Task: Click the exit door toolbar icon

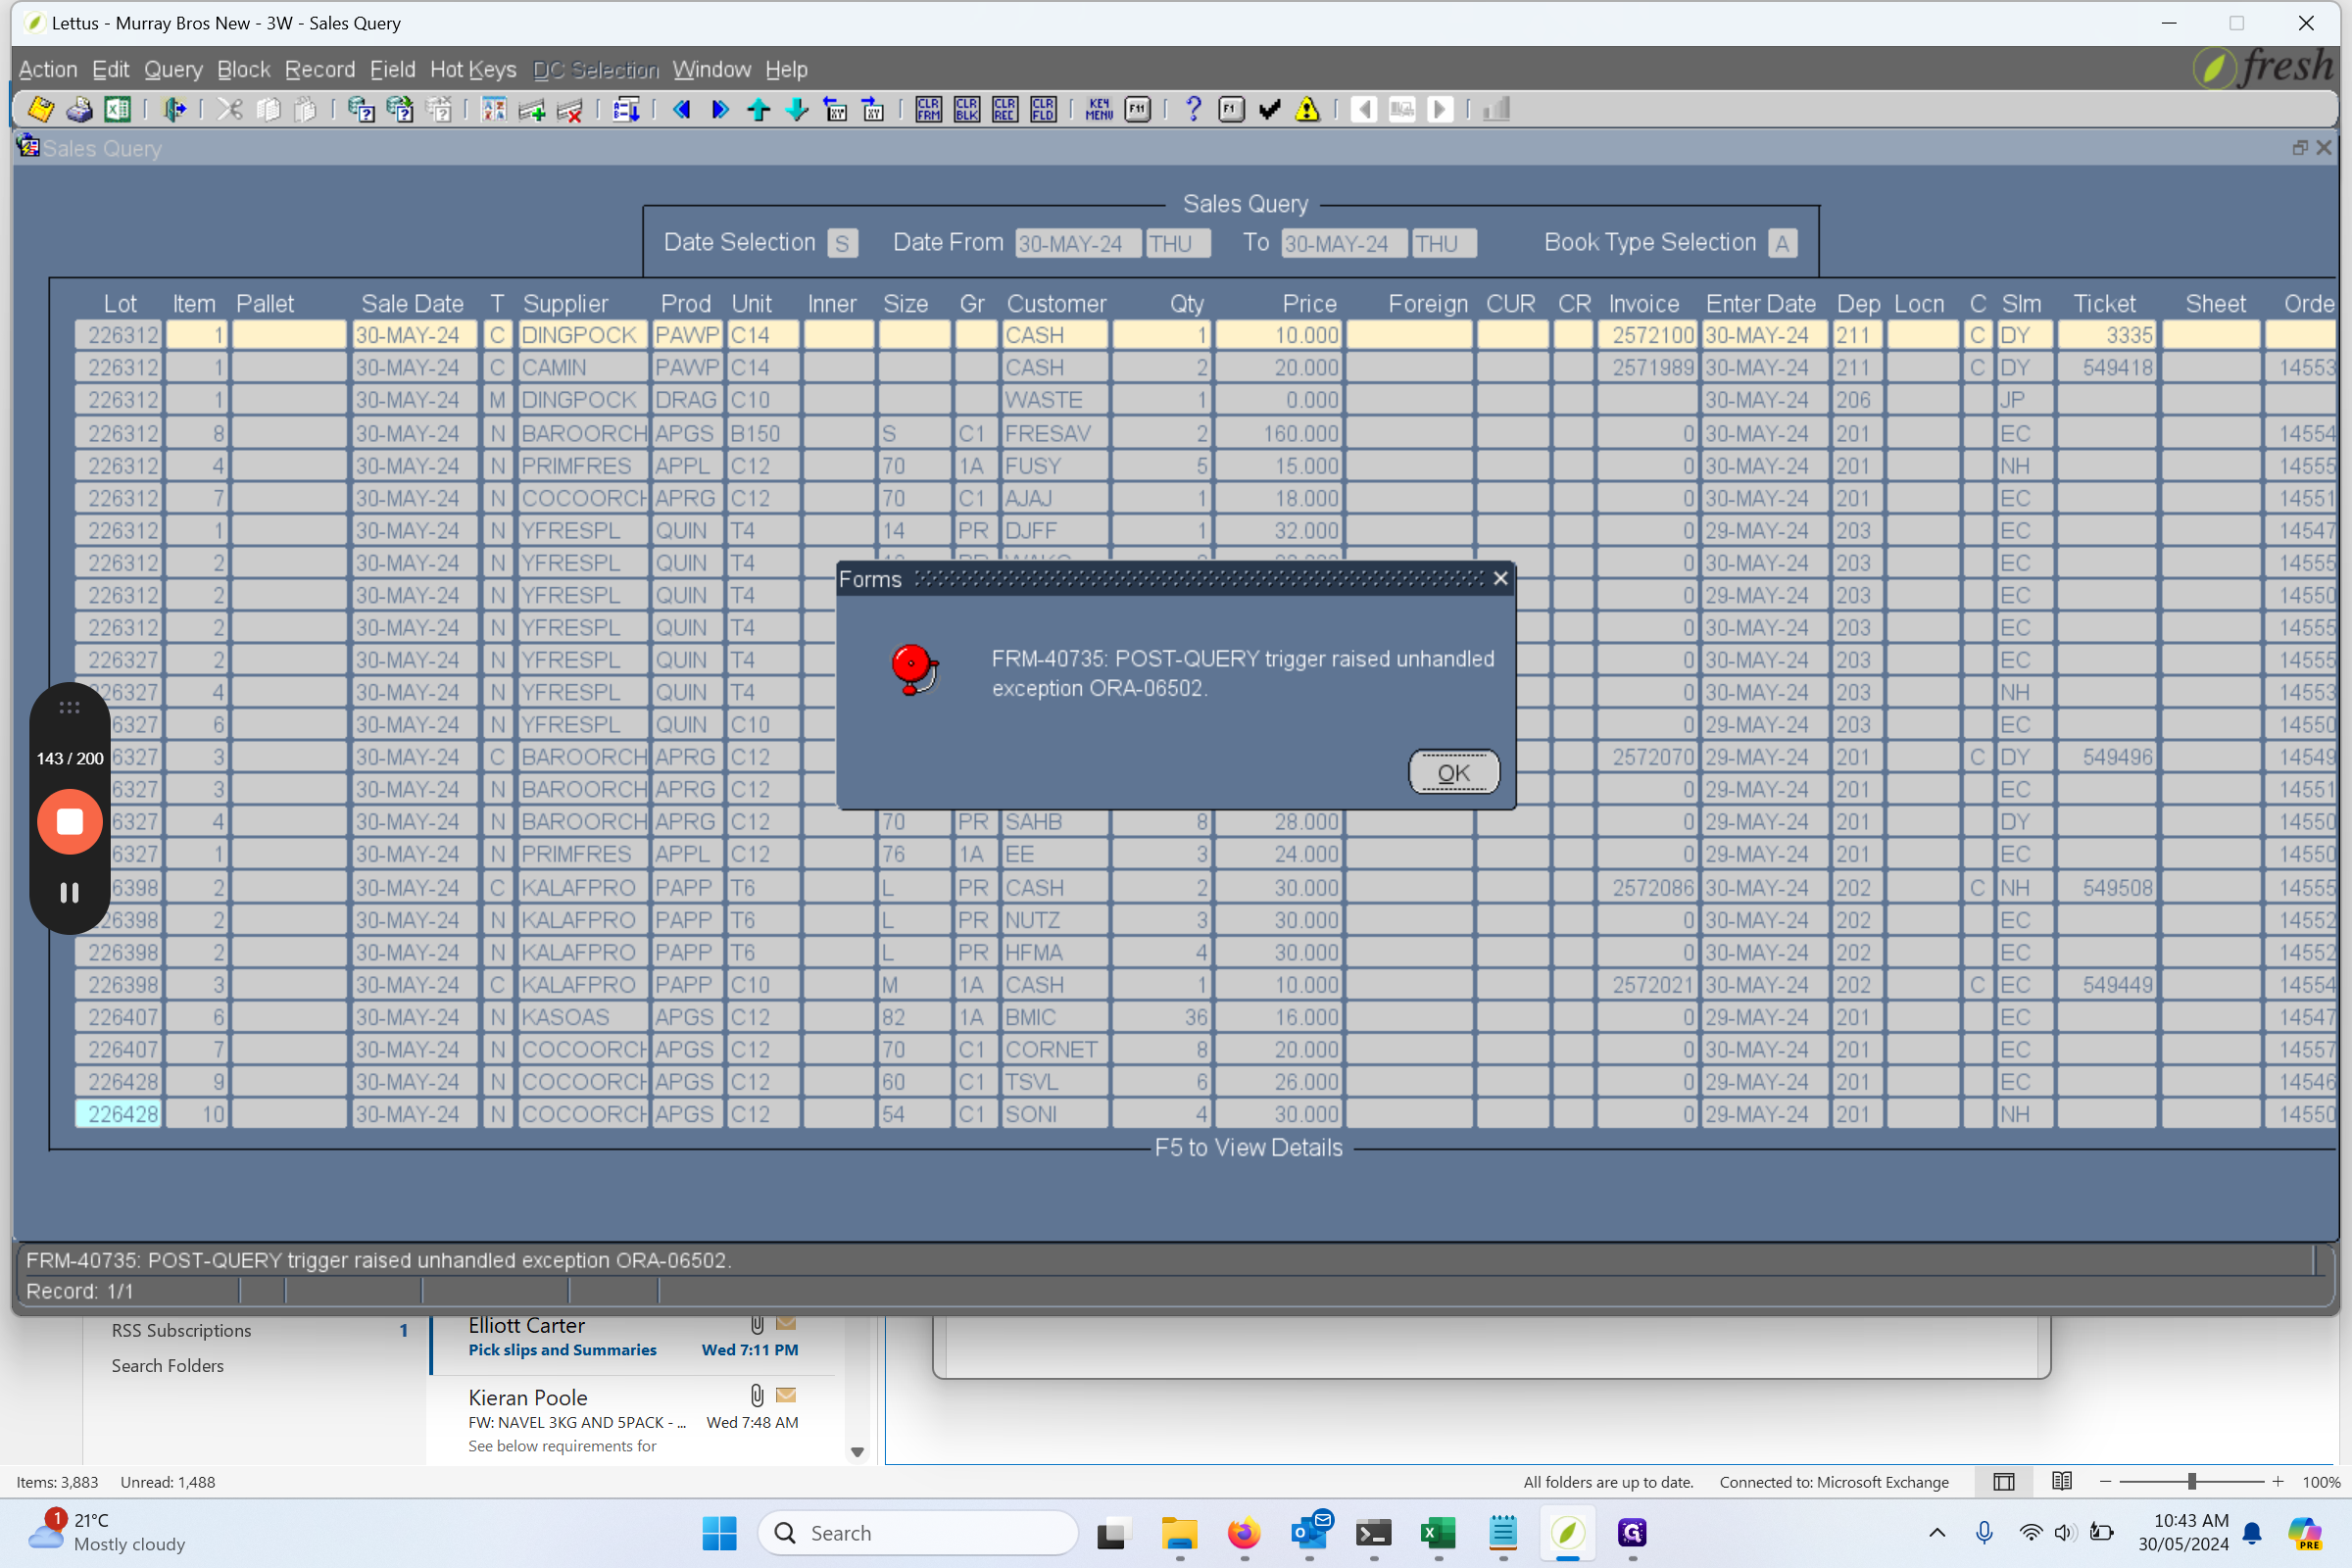Action: [175, 110]
